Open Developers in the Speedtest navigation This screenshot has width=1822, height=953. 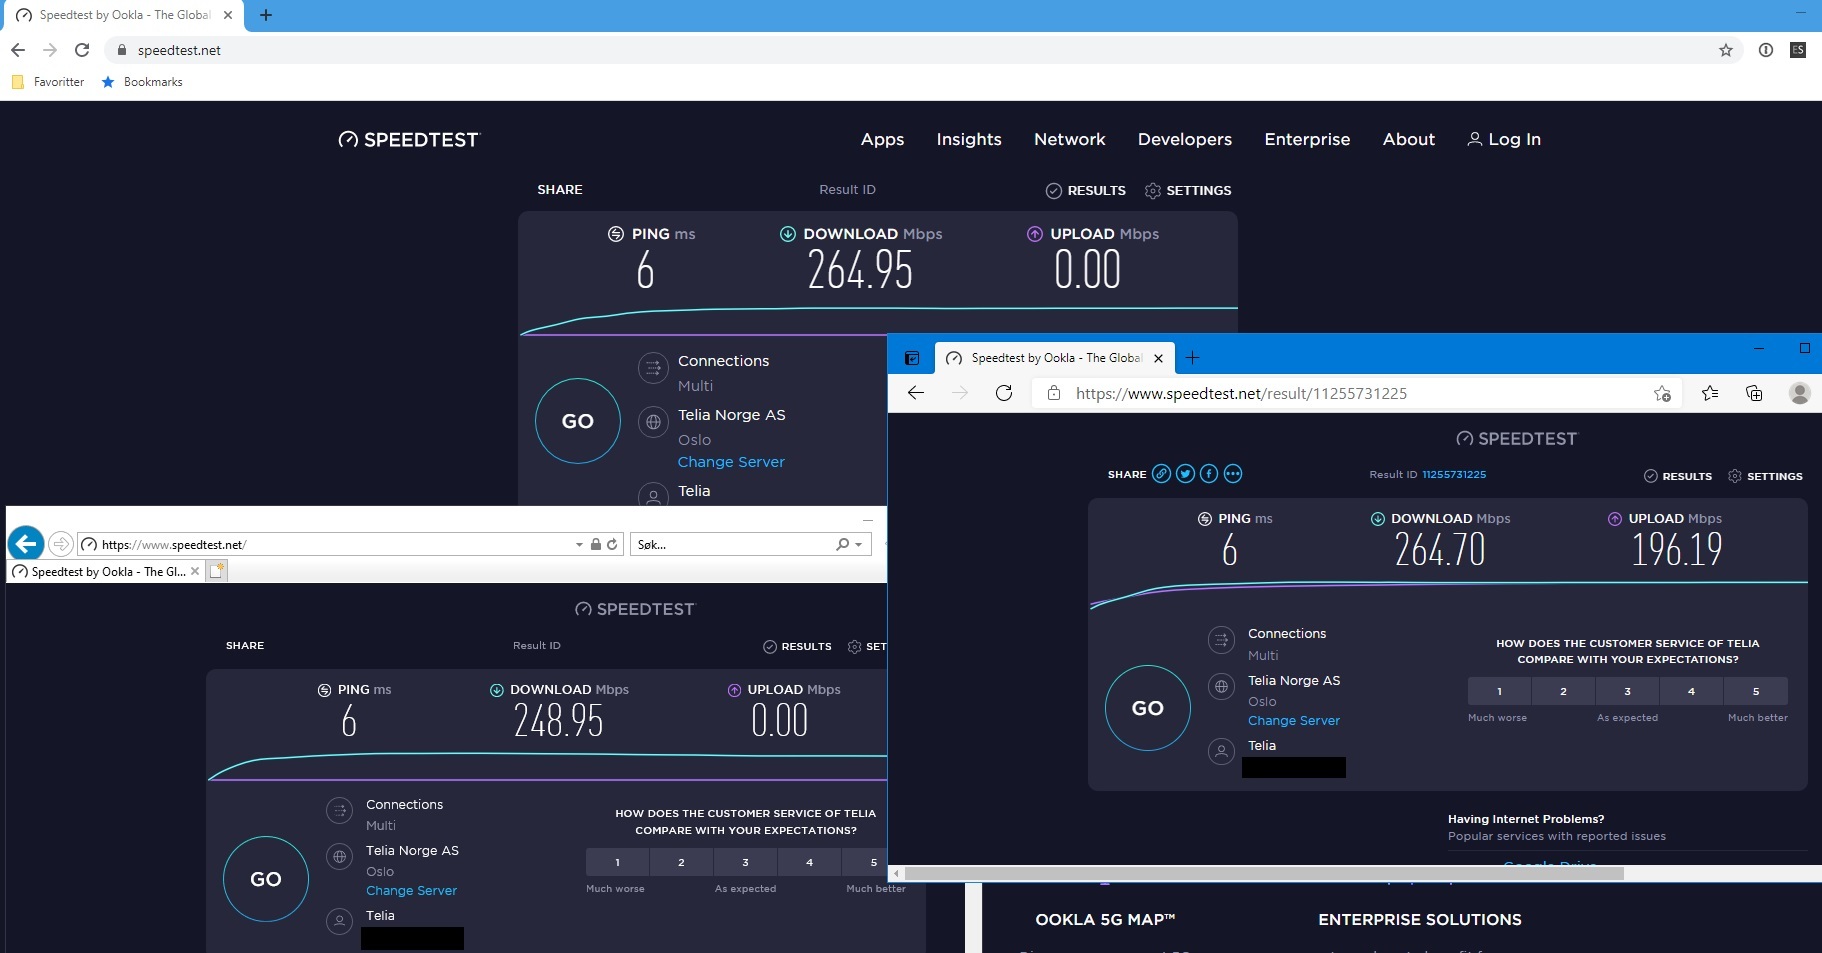click(1185, 139)
